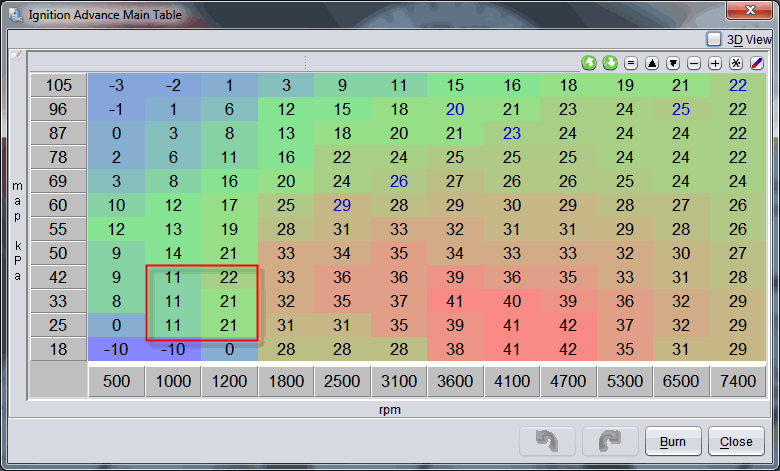Select the 78 kPa map axis bin

(x=59, y=157)
